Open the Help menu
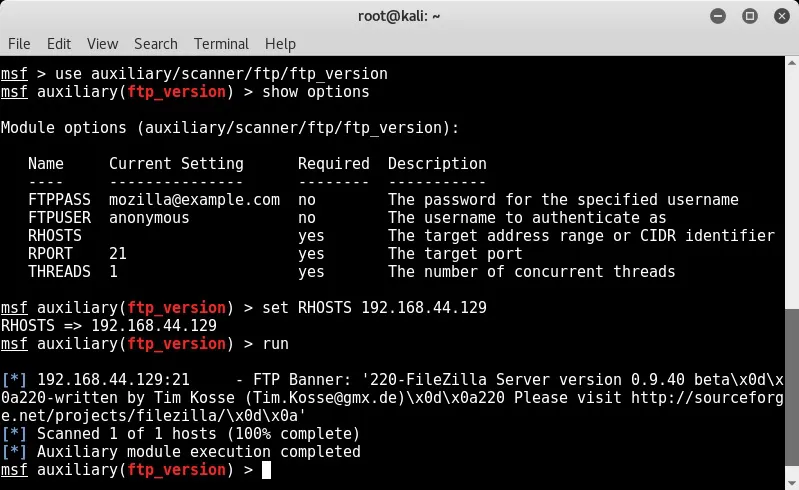The image size is (799, 490). 280,44
